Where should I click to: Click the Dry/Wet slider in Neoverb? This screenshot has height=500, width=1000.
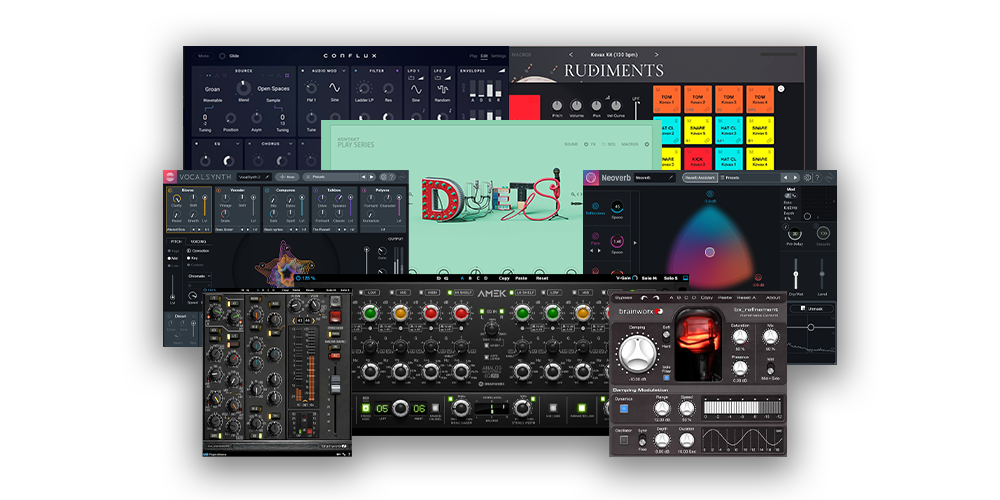point(796,275)
